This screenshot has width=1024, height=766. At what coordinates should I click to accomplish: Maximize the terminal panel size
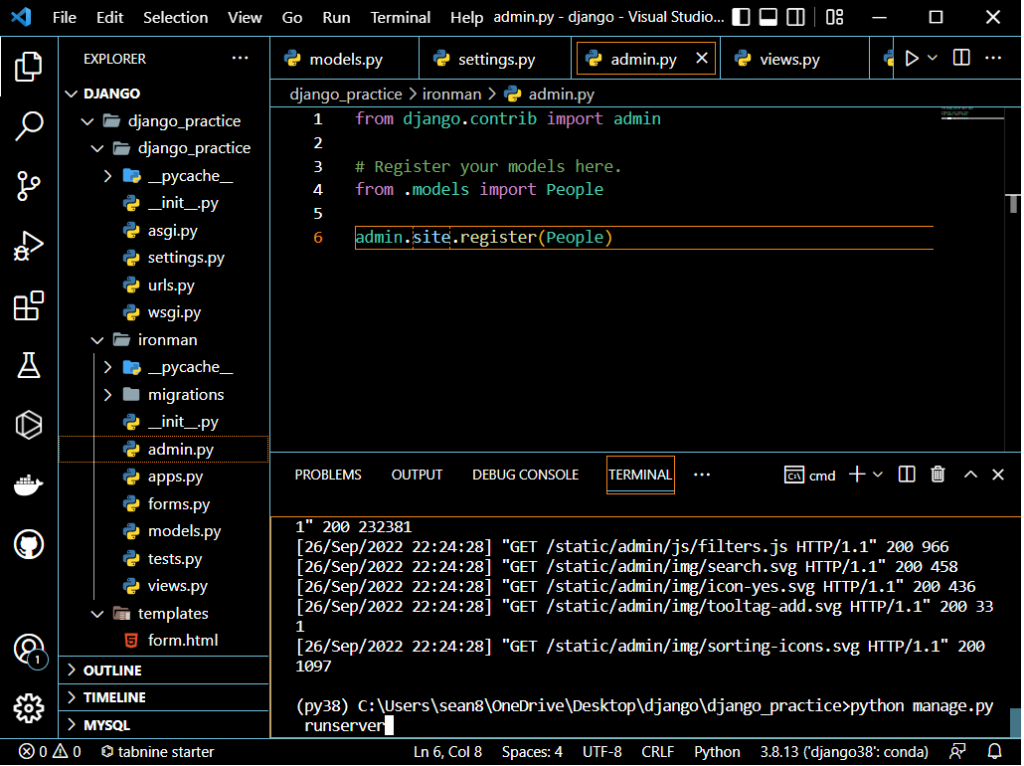click(x=970, y=475)
